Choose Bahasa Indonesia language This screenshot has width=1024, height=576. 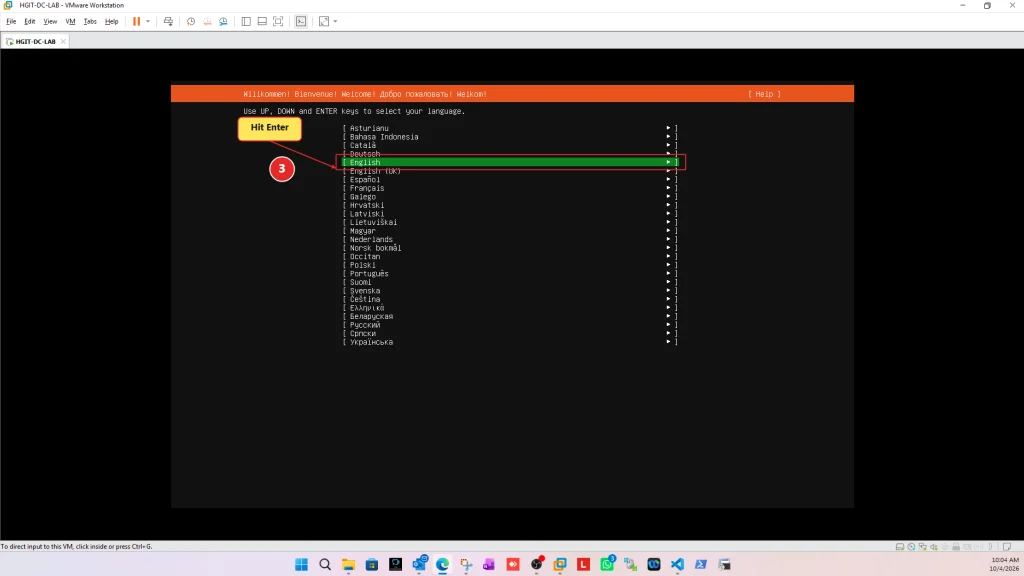pyautogui.click(x=510, y=136)
